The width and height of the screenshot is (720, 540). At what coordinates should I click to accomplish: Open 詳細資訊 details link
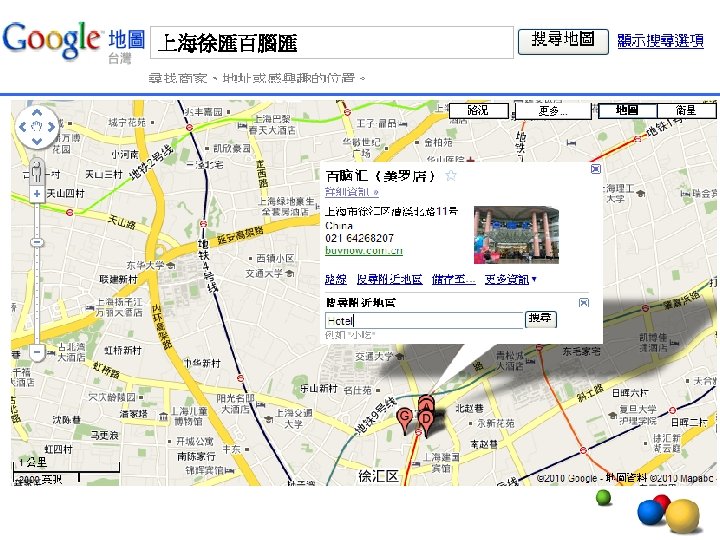[x=352, y=192]
